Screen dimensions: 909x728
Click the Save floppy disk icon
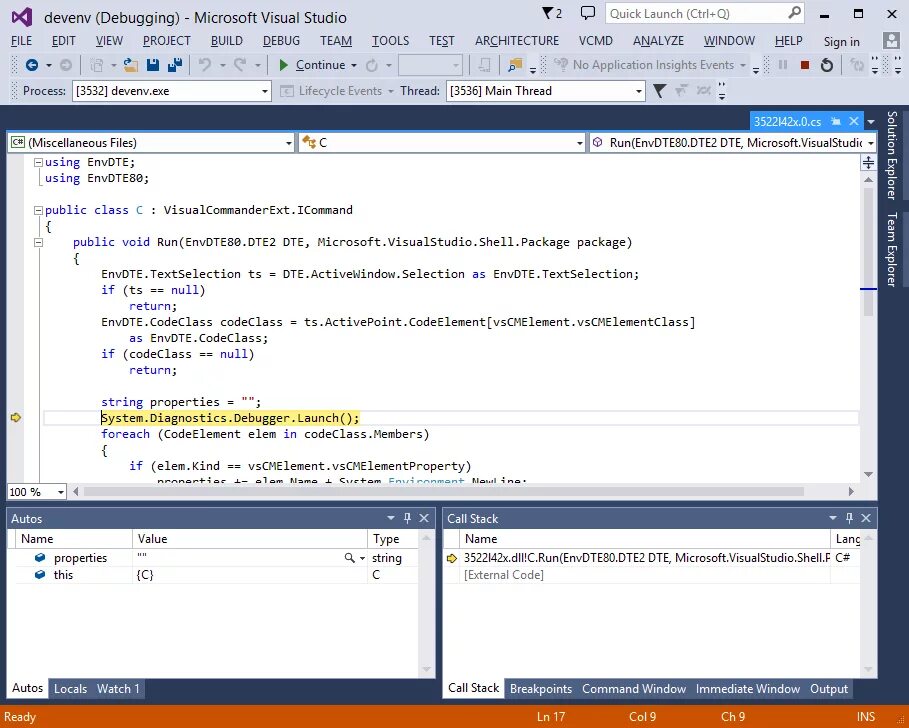point(152,65)
